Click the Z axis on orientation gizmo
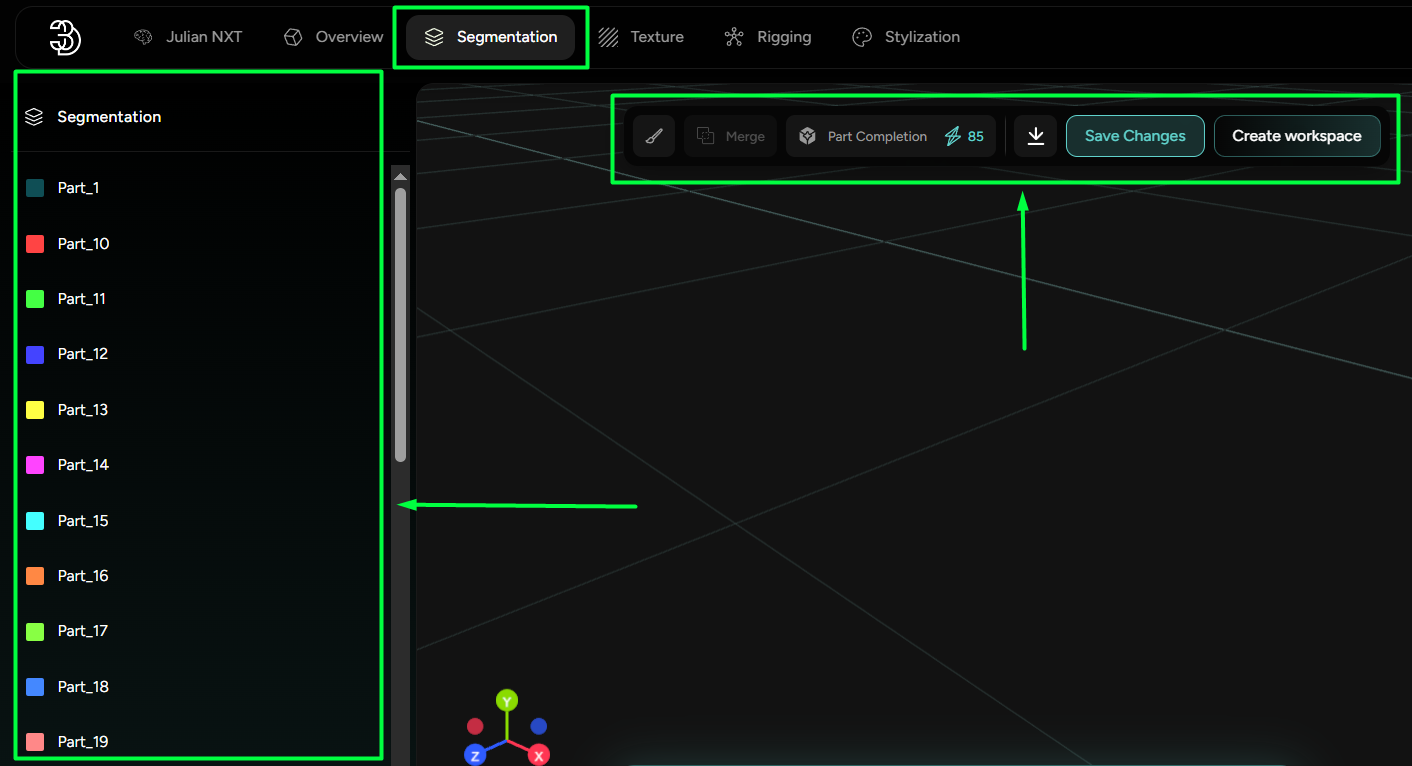 coord(475,755)
